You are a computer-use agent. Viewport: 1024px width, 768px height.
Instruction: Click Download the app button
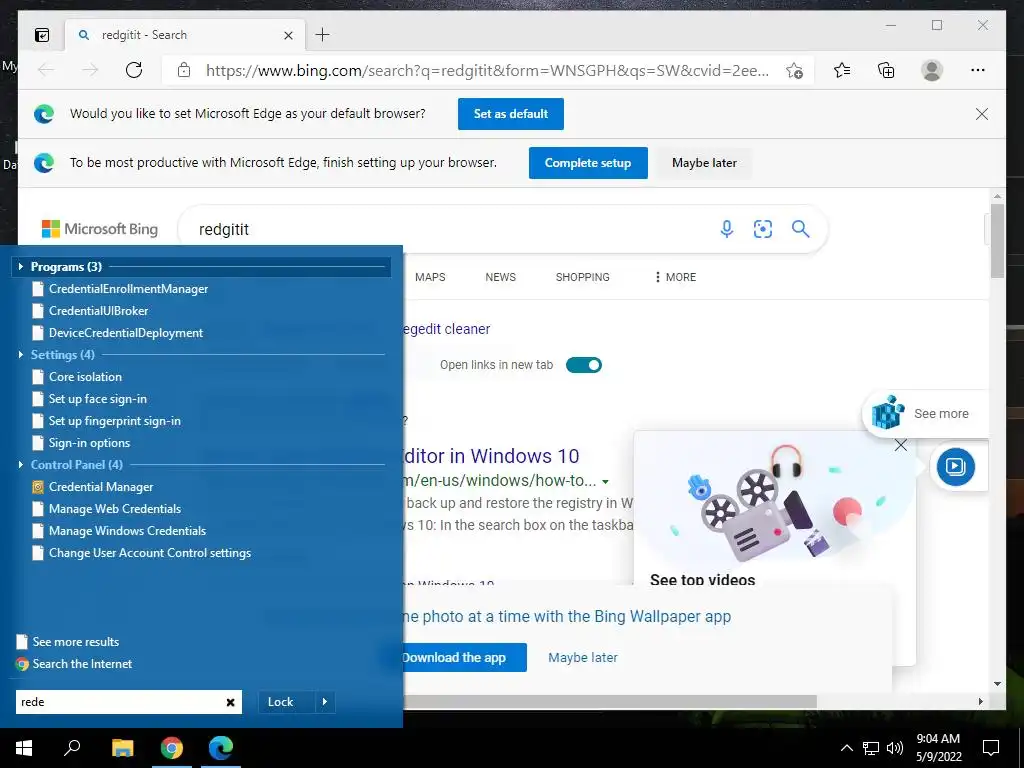coord(464,657)
